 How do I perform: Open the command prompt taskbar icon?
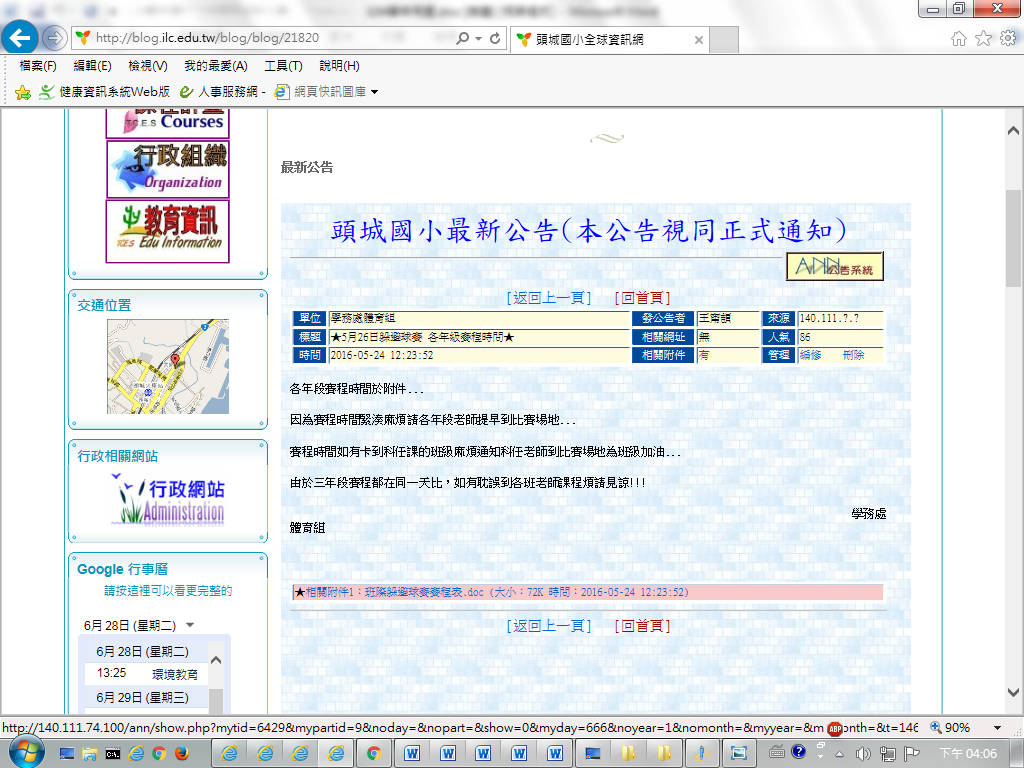(x=112, y=754)
